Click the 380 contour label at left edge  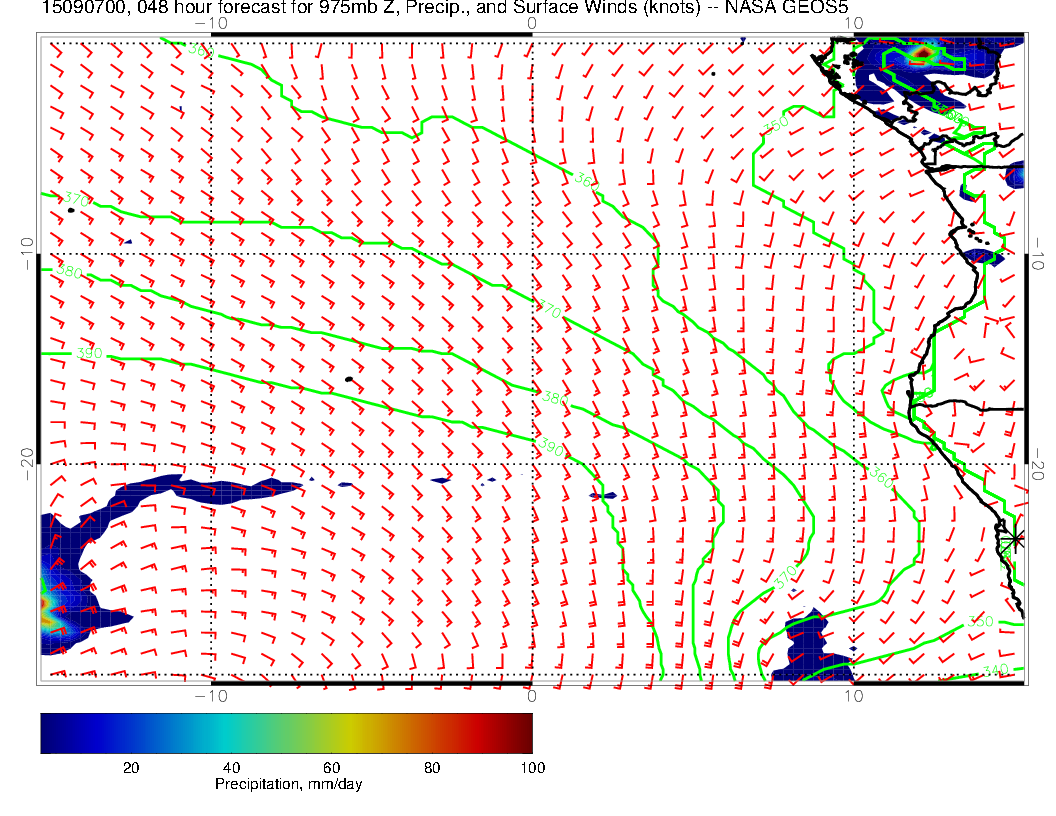point(70,271)
